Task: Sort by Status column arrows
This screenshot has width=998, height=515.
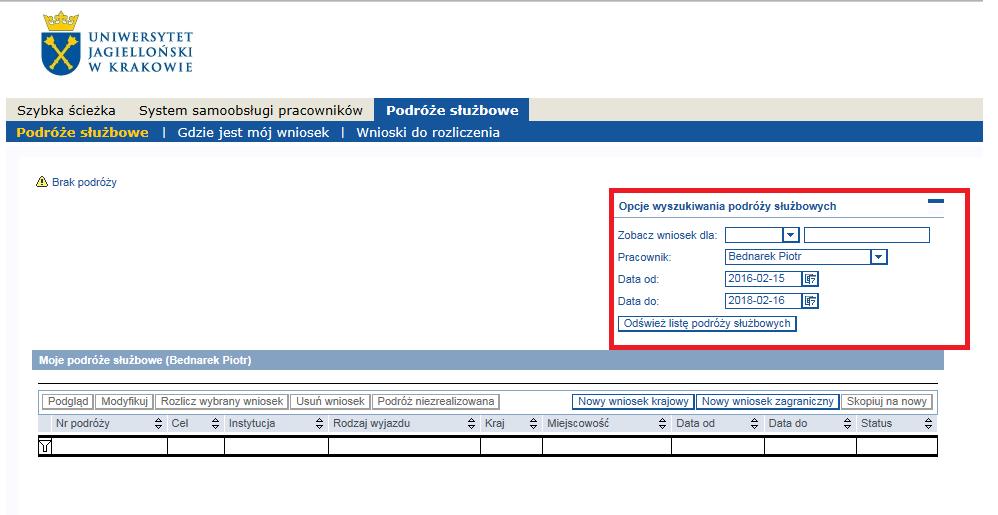Action: [929, 423]
